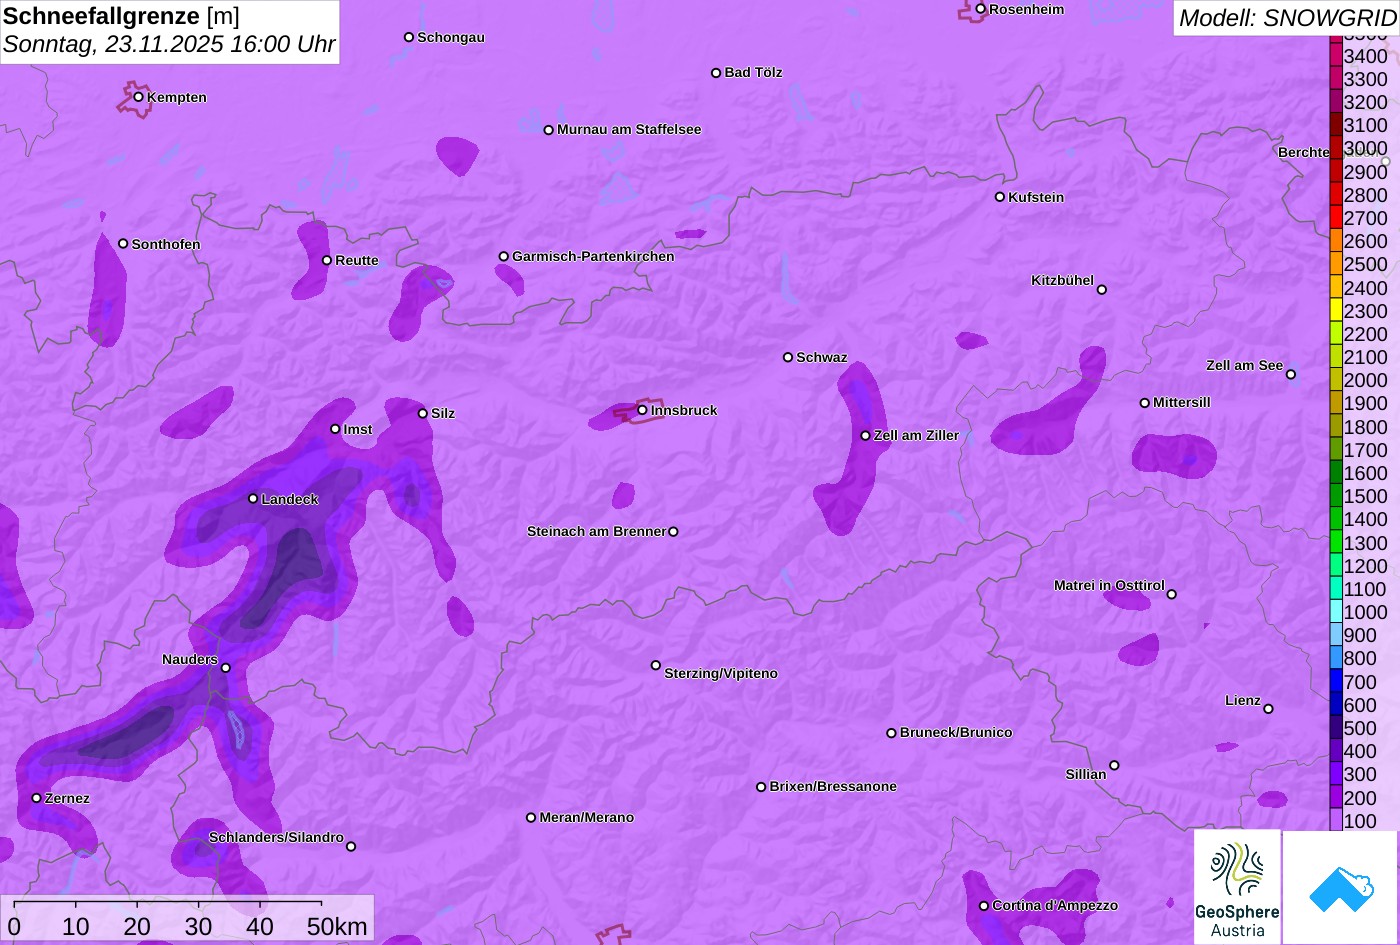
Task: Click the Kempten marker dot
Action: tap(138, 97)
